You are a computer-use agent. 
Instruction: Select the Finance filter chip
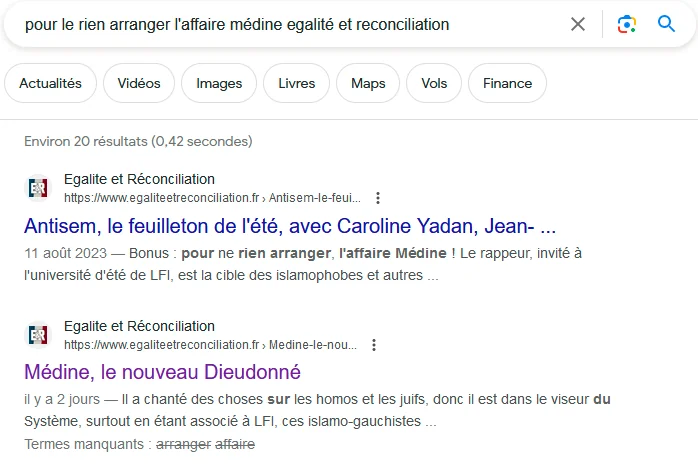(x=507, y=83)
